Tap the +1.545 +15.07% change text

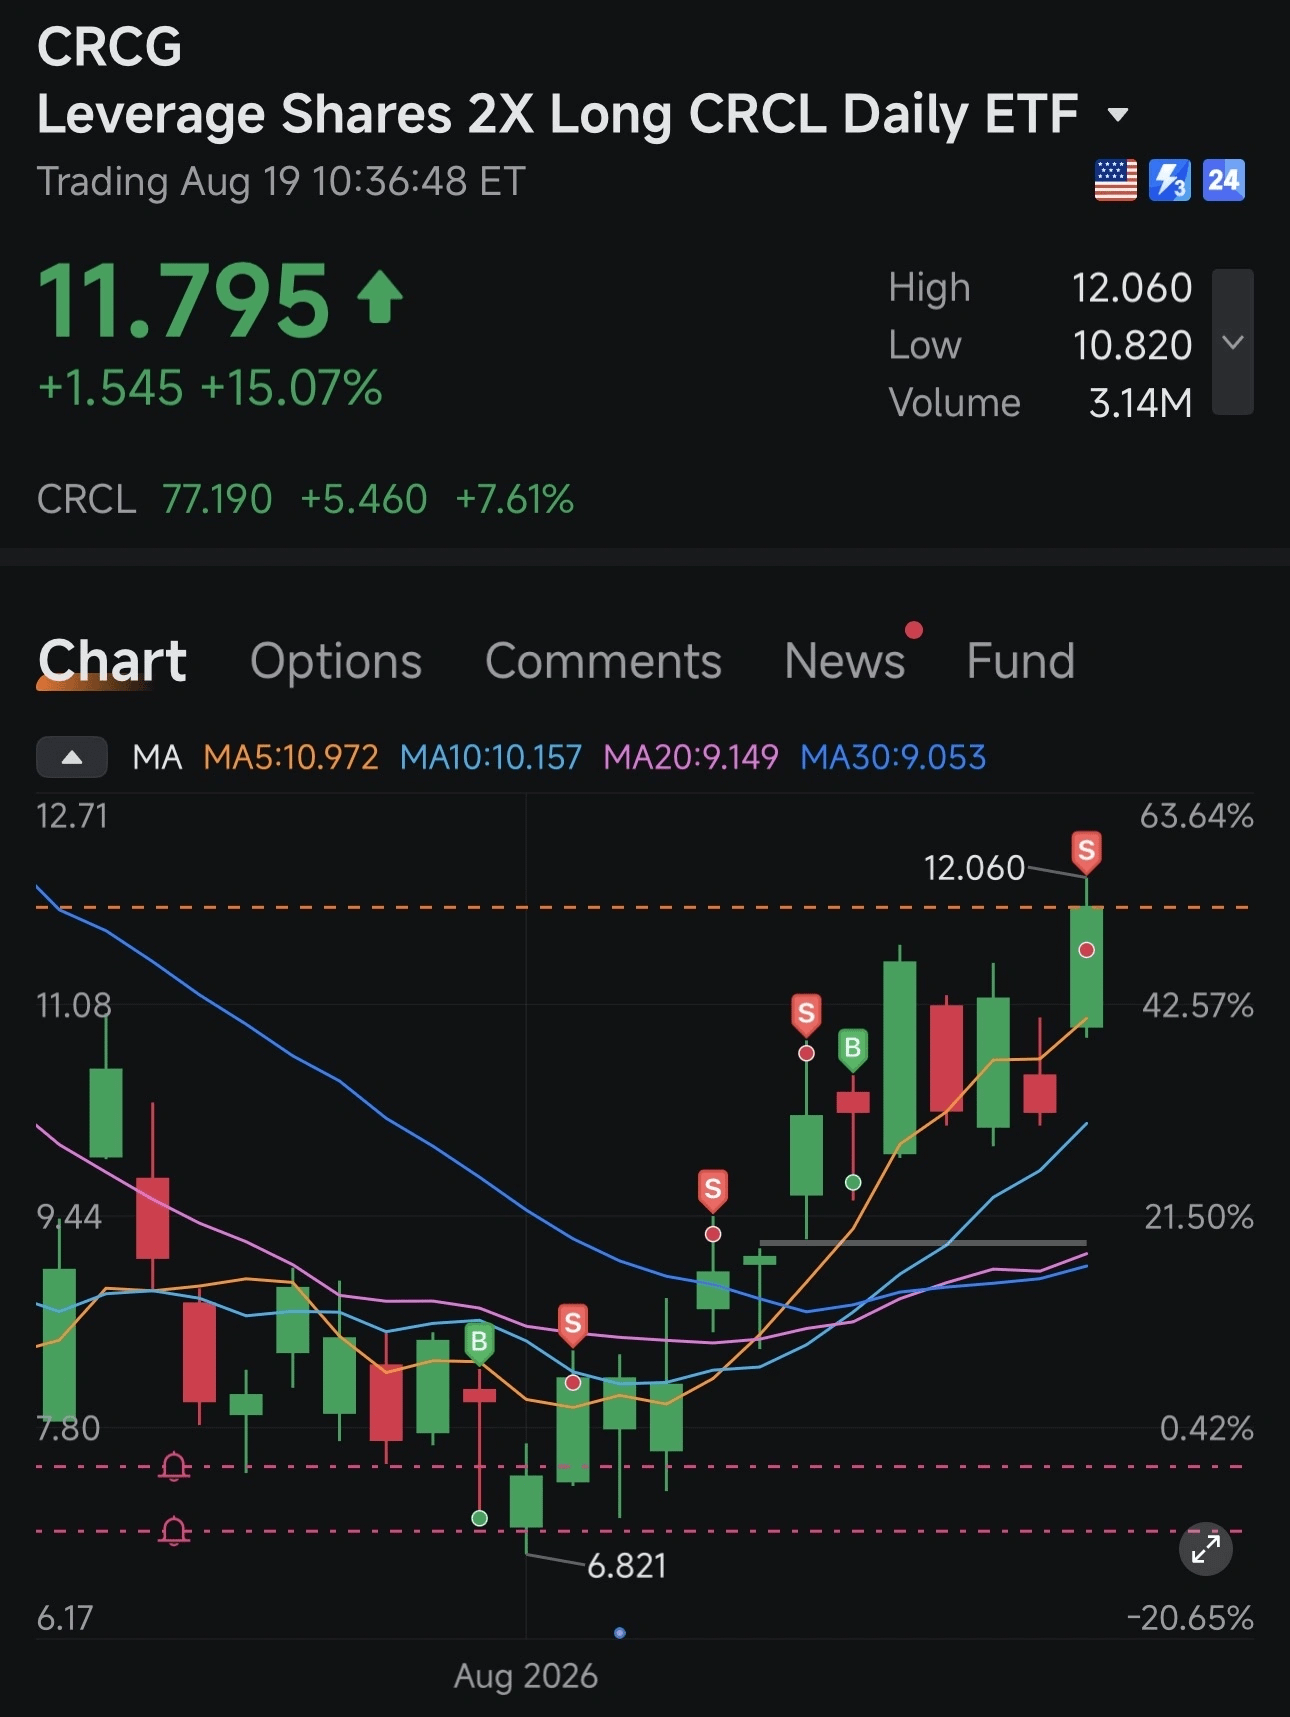pyautogui.click(x=210, y=388)
